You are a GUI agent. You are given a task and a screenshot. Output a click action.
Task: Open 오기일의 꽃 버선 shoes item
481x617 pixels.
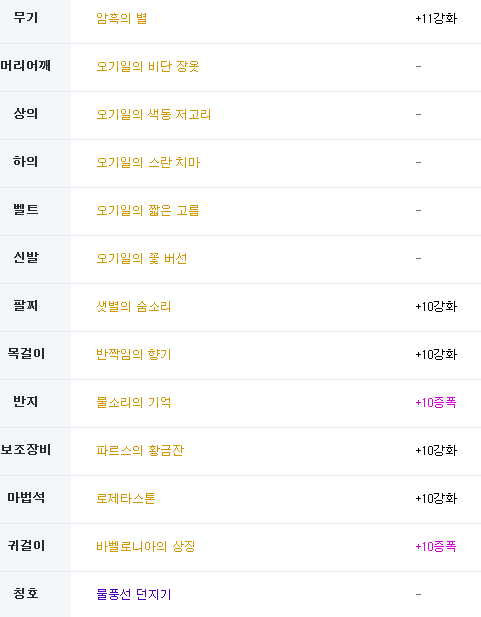coord(142,258)
